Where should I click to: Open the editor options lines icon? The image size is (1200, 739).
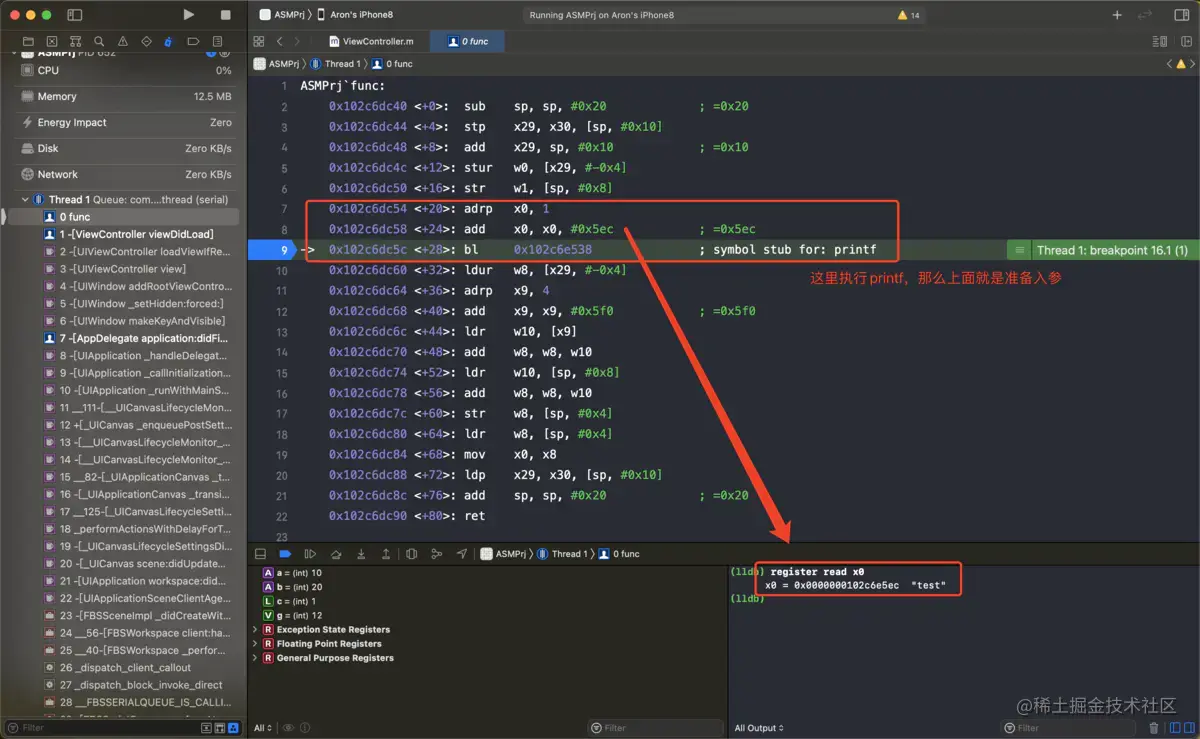click(x=1159, y=41)
